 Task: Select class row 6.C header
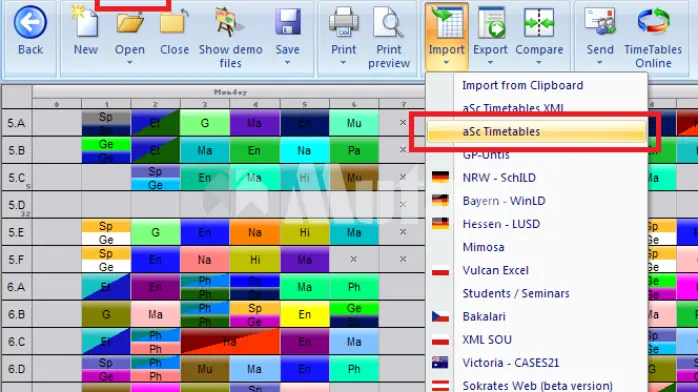coord(16,342)
